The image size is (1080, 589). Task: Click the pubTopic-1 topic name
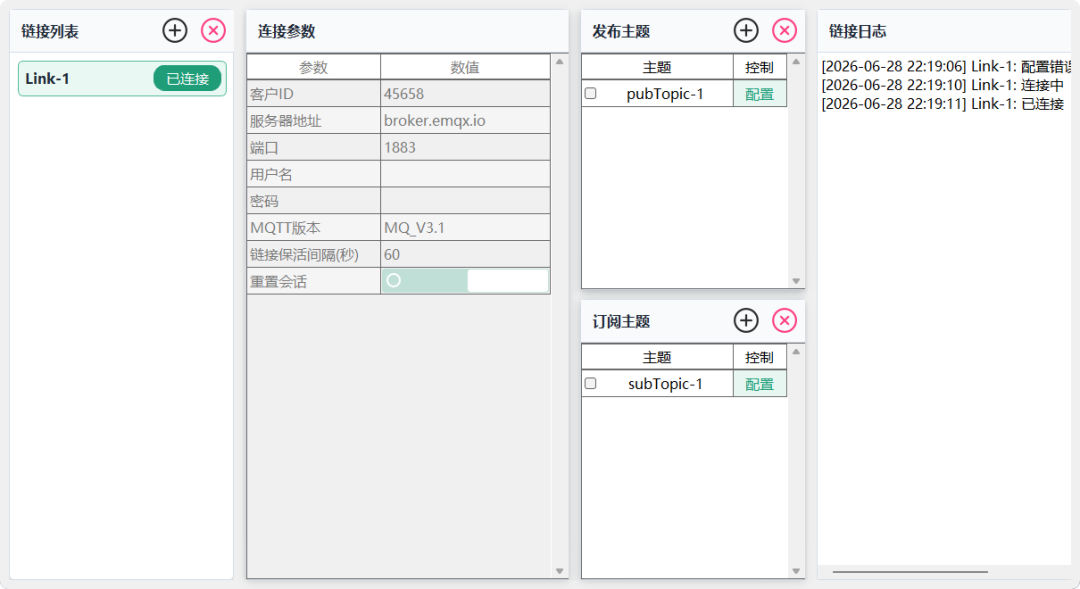[665, 94]
